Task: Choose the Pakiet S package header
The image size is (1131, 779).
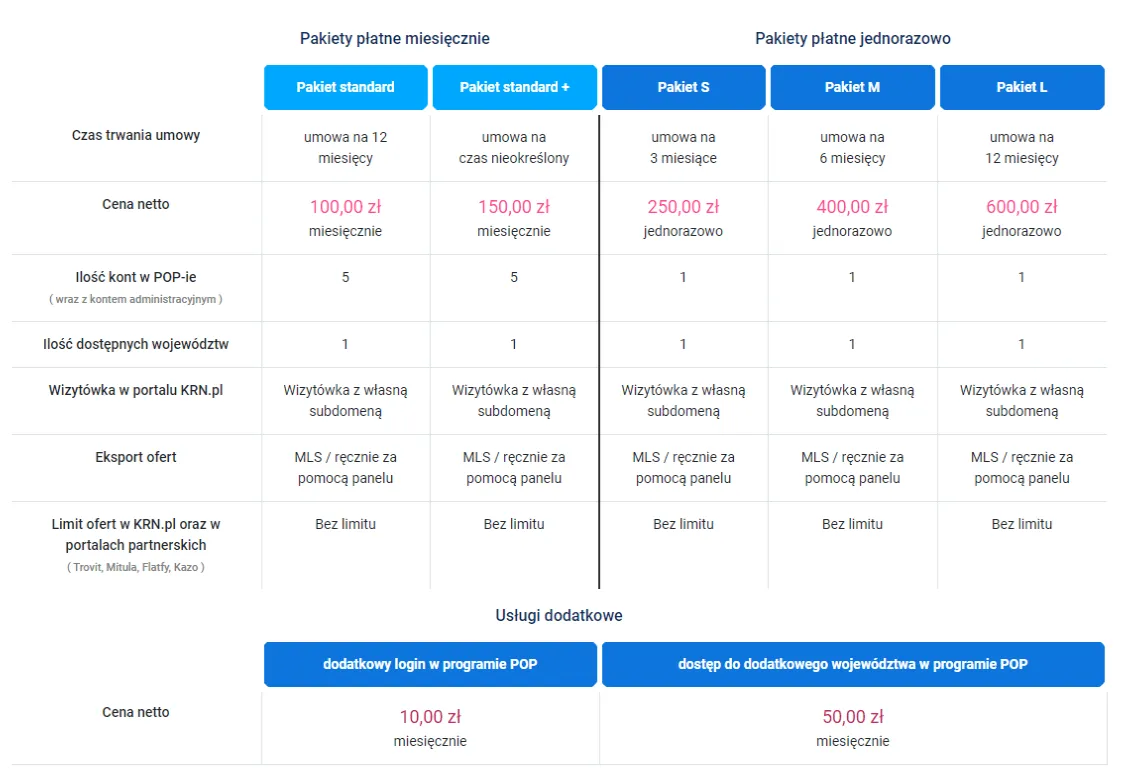Action: pos(683,87)
